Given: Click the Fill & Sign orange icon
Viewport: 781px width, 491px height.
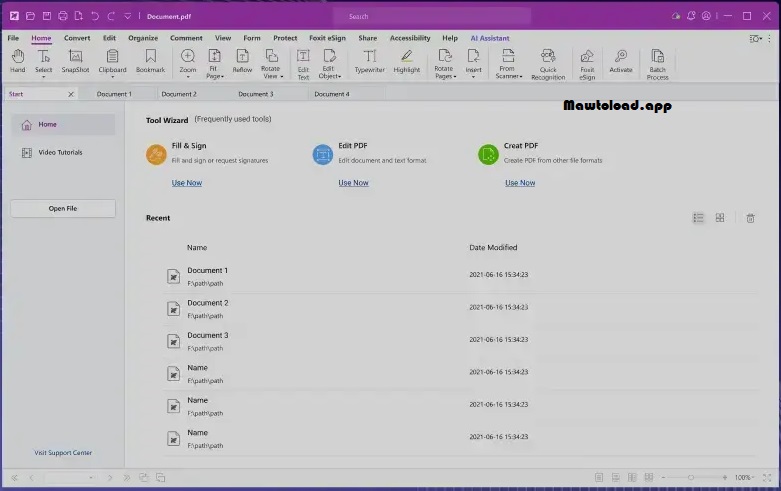Looking at the screenshot, I should [x=156, y=154].
